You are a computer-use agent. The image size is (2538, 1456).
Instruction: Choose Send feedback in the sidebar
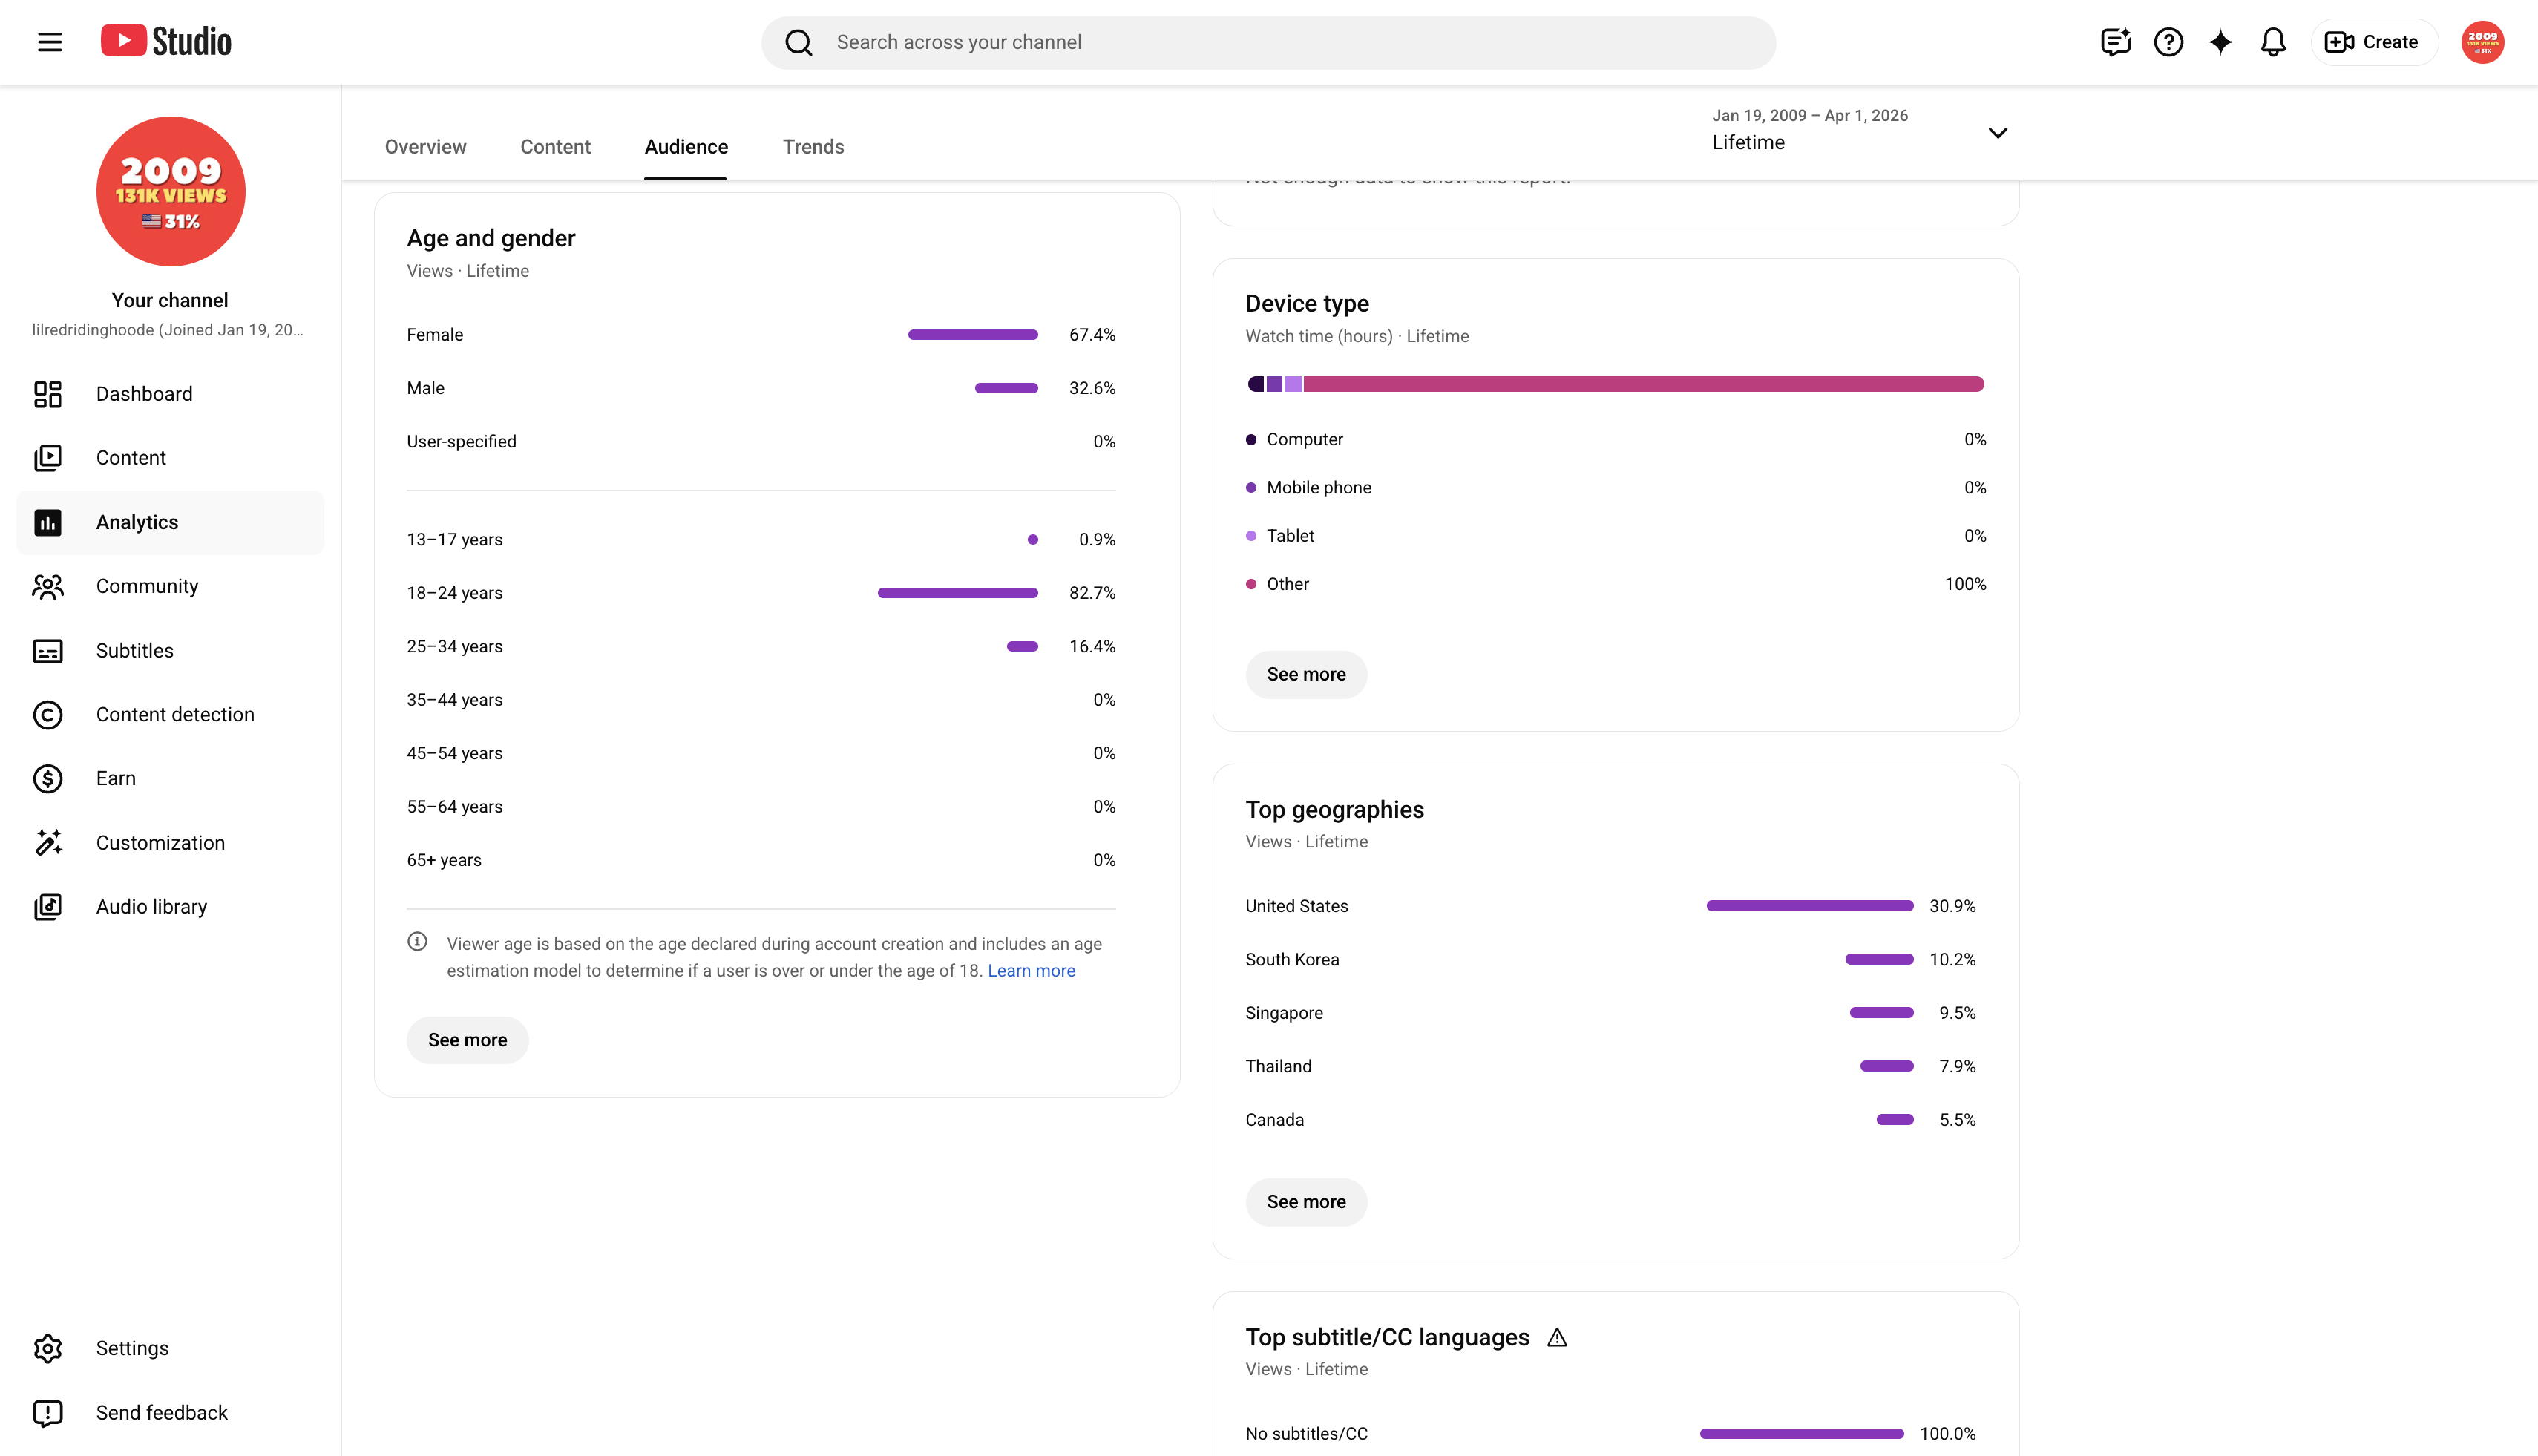coord(170,1413)
